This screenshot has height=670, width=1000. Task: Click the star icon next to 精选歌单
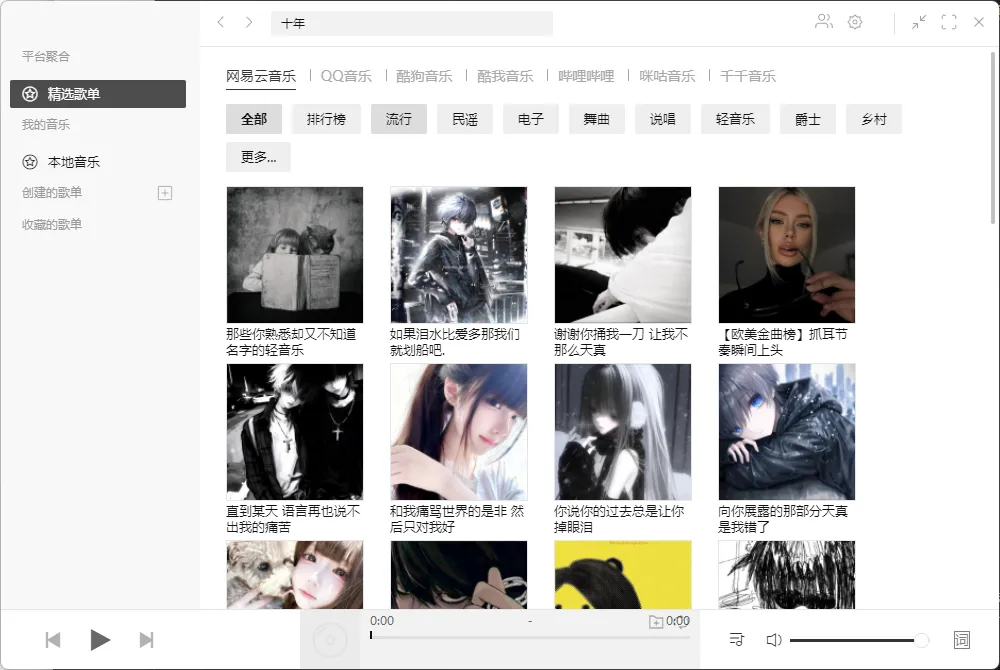pyautogui.click(x=30, y=94)
